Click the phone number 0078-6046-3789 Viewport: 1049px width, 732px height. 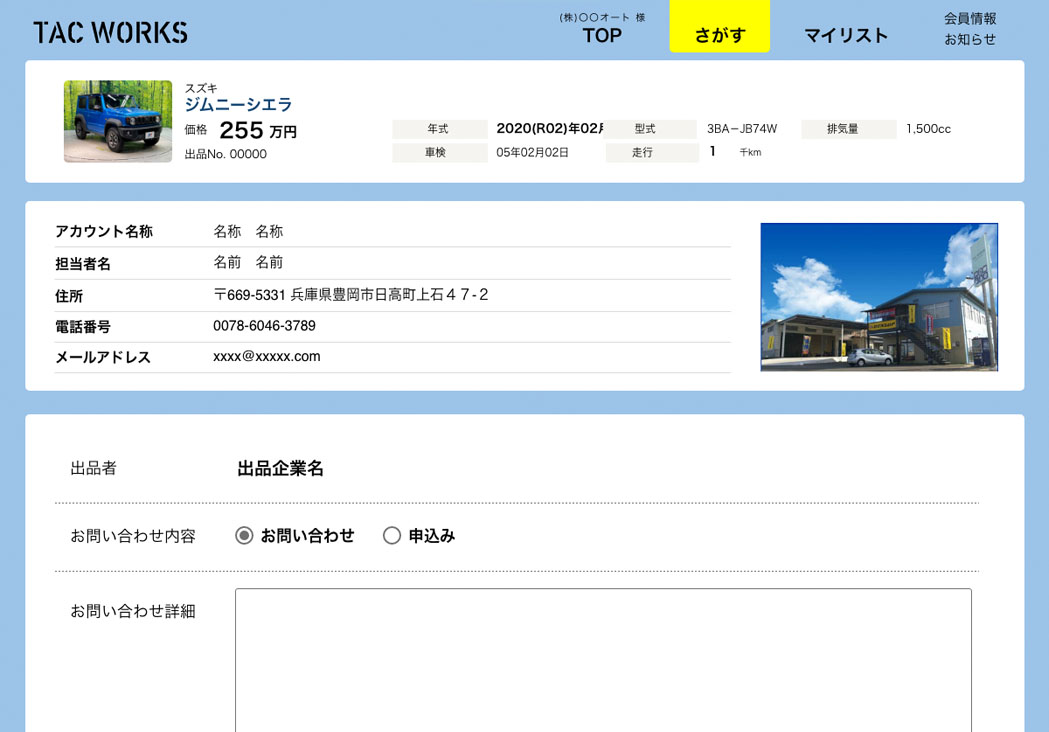pos(264,326)
